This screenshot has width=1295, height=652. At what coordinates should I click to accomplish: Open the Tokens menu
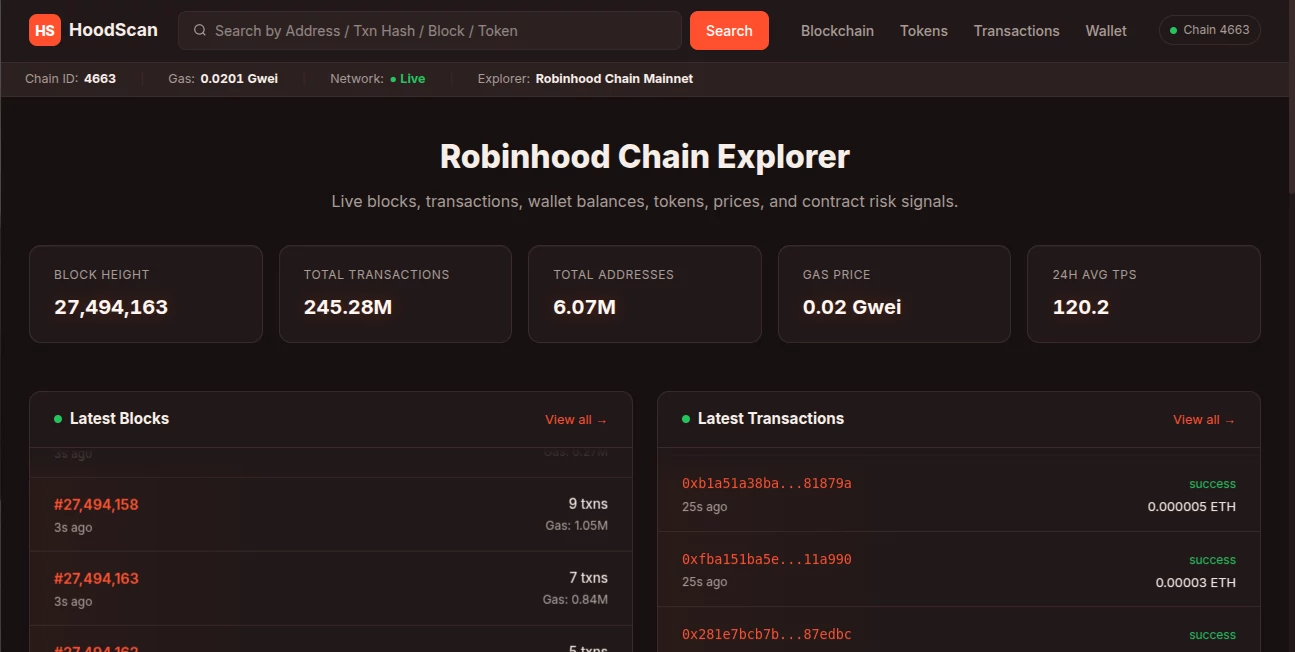click(924, 31)
